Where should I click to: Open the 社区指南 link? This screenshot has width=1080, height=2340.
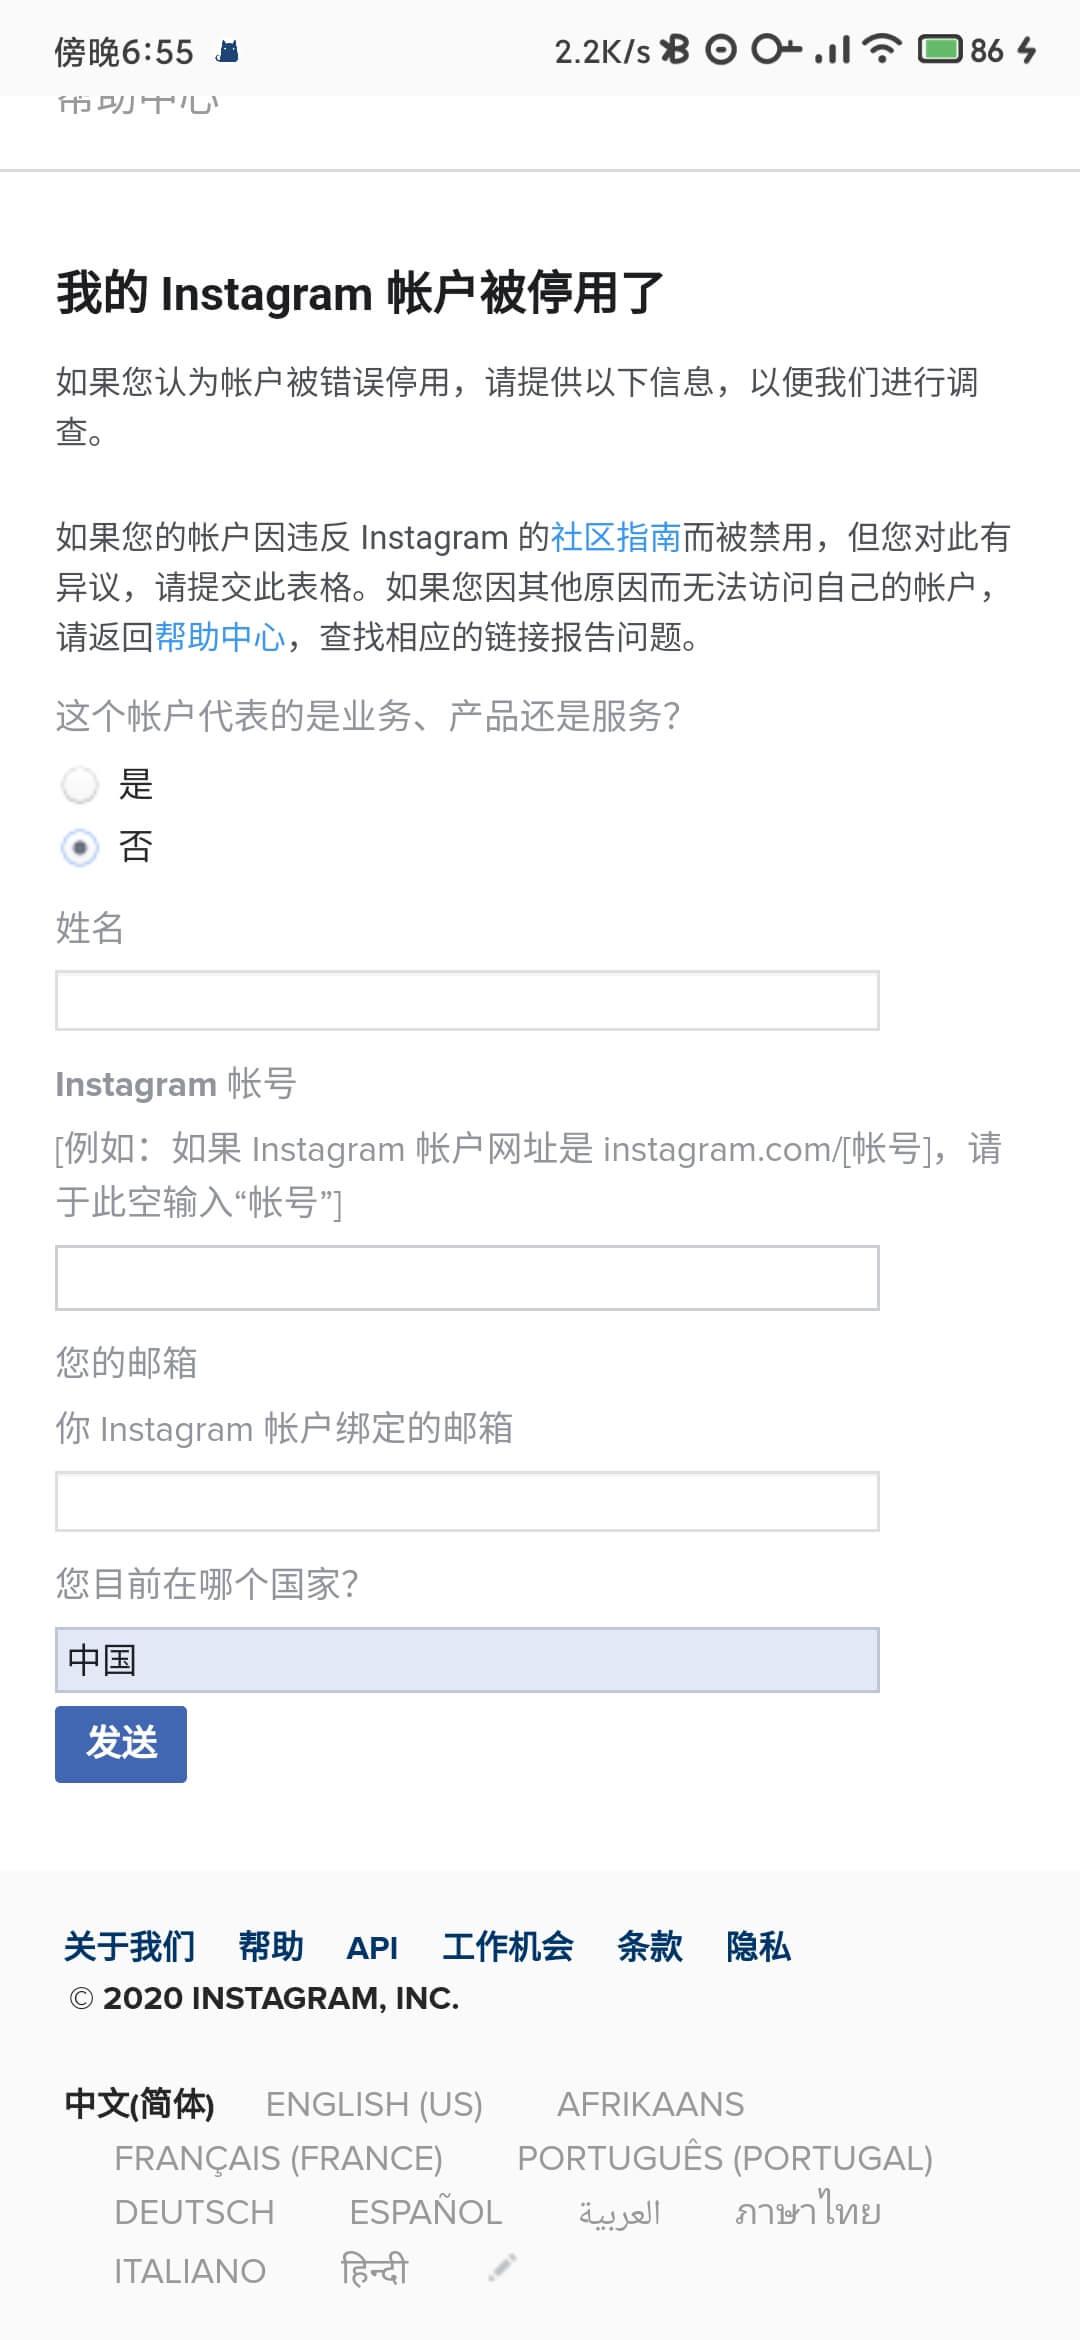pos(616,537)
